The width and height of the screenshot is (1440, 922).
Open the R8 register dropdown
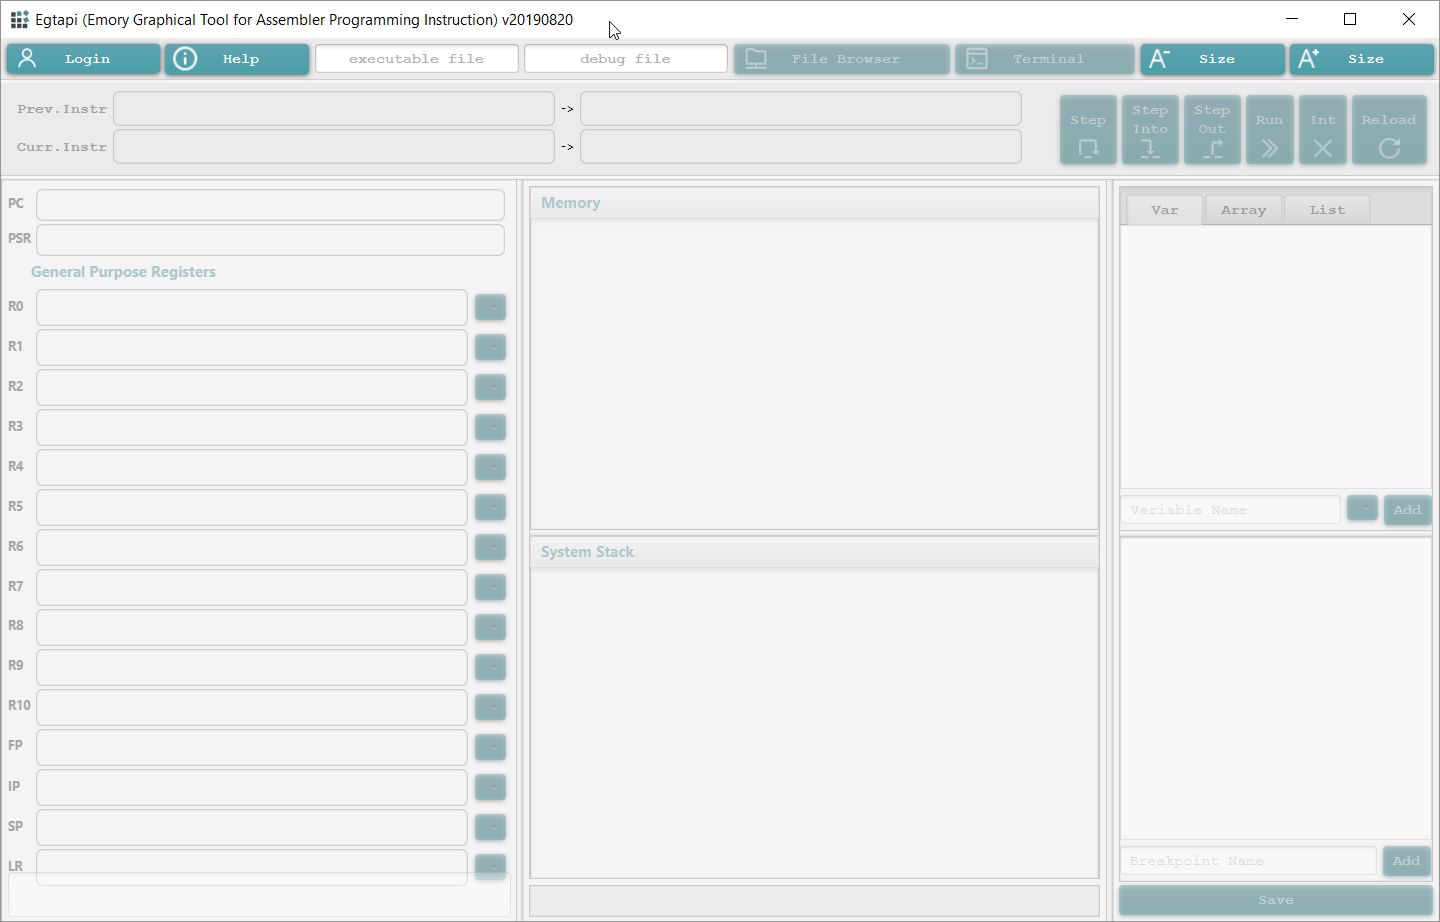490,627
